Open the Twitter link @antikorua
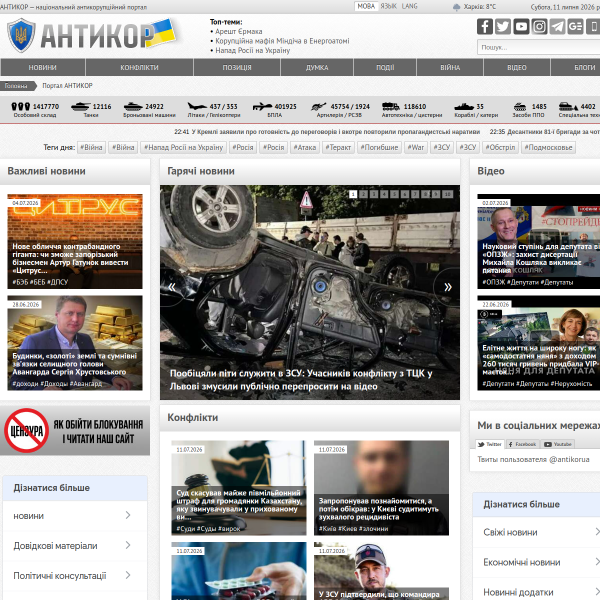 tap(533, 460)
